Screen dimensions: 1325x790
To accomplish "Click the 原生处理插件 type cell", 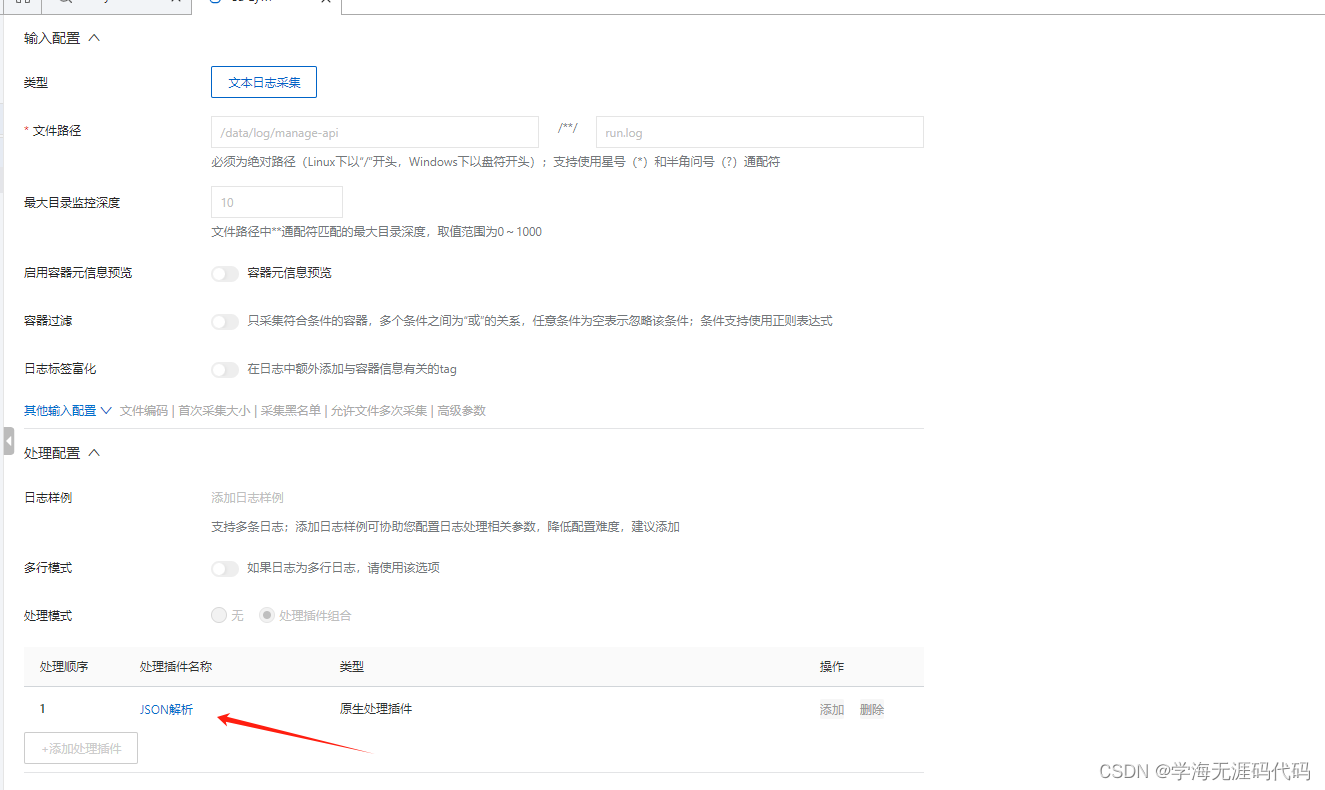I will tap(376, 709).
